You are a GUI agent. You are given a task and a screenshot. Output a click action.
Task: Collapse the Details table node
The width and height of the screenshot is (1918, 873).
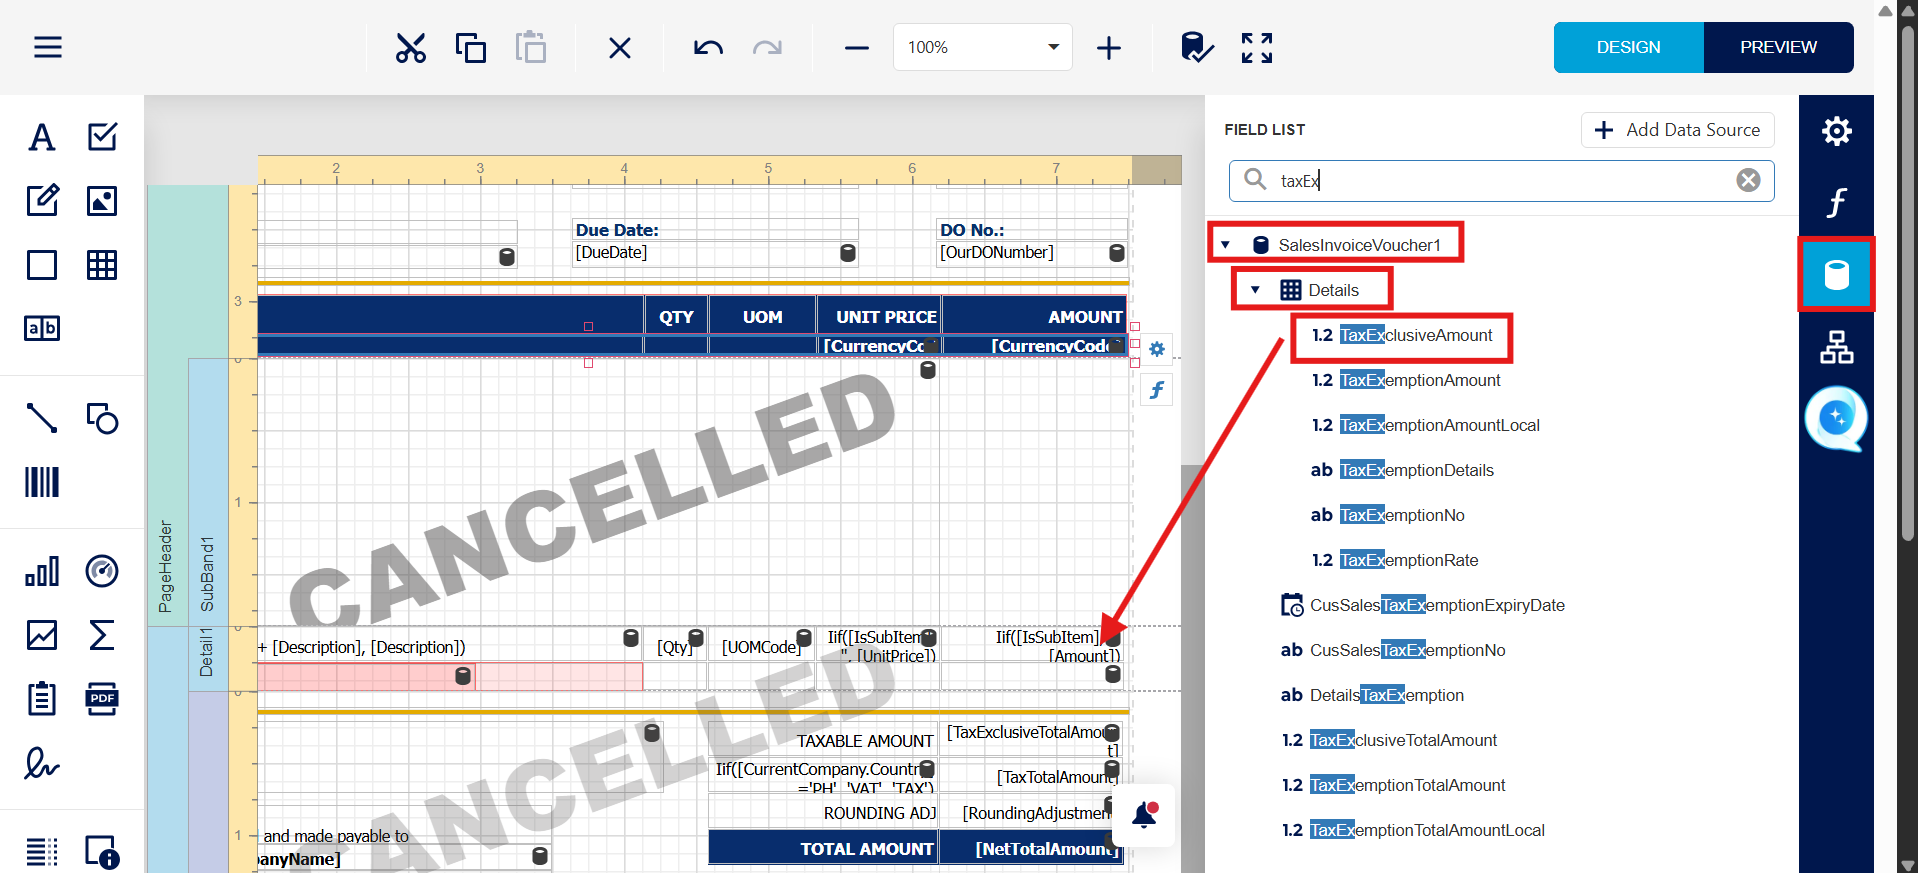click(x=1255, y=290)
